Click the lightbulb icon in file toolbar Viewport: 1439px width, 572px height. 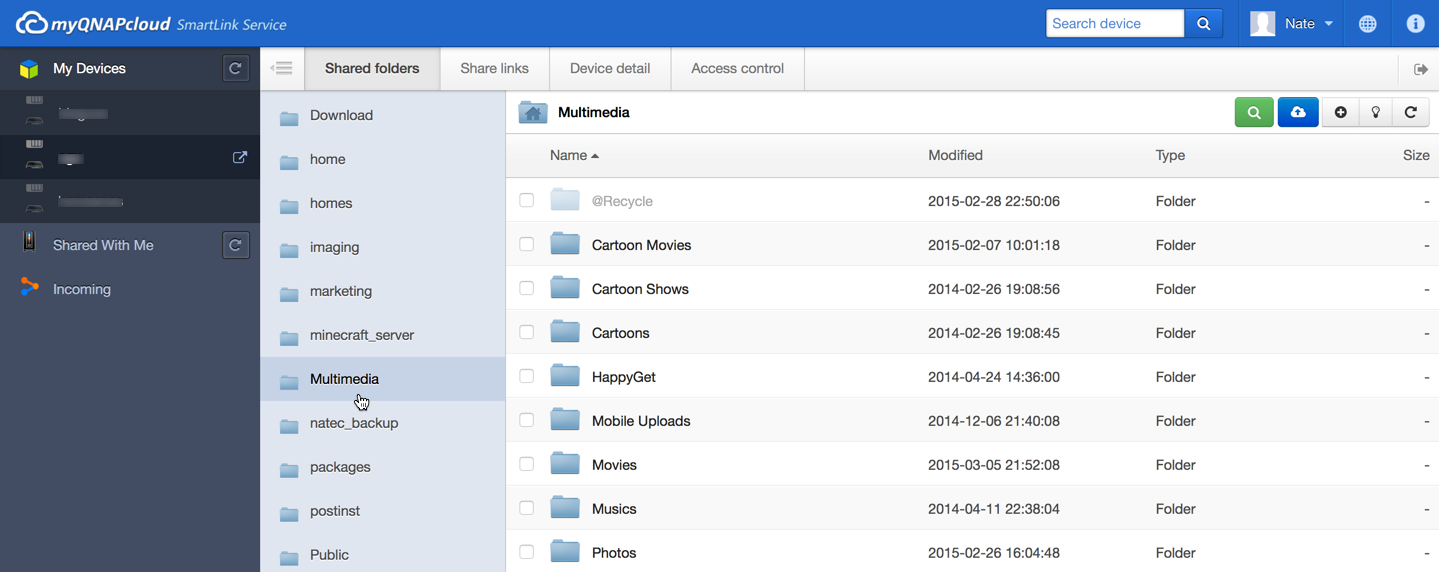point(1376,113)
